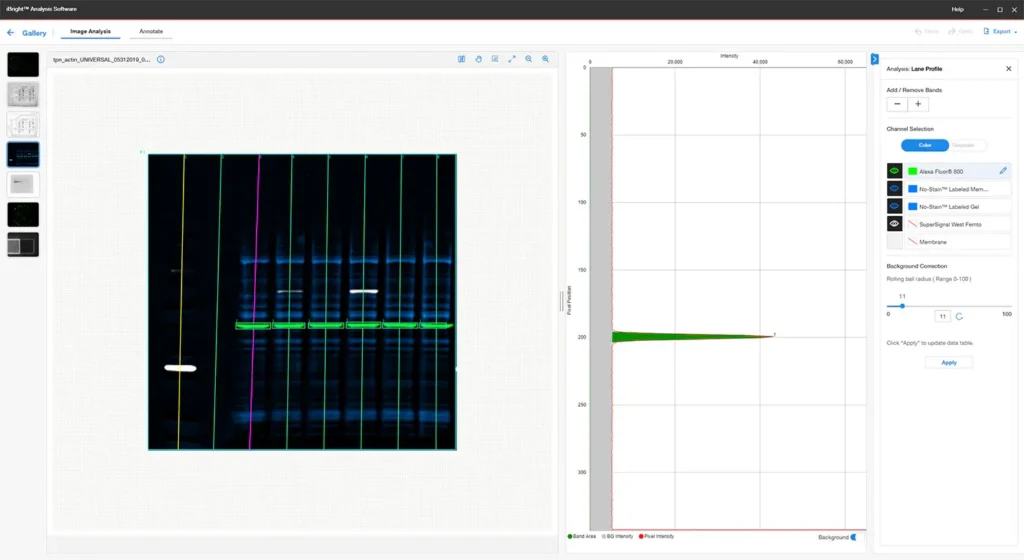Switch channel selection to Grayscale
The height and width of the screenshot is (560, 1024).
[x=964, y=145]
